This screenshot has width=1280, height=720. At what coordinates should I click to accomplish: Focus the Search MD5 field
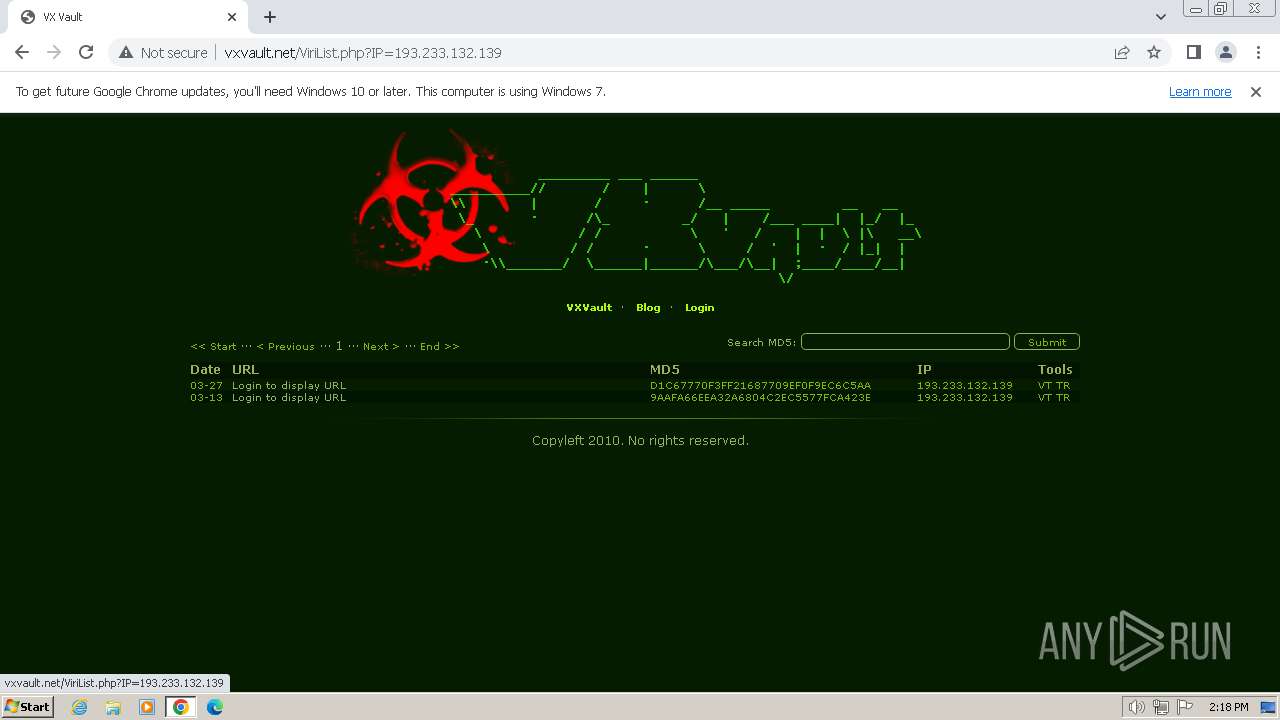(x=905, y=342)
